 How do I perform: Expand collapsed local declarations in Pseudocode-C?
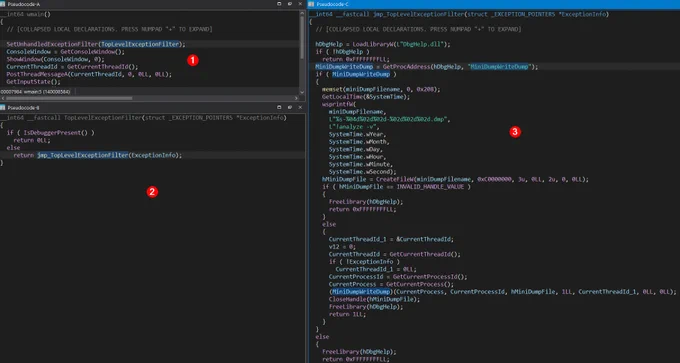tap(418, 29)
